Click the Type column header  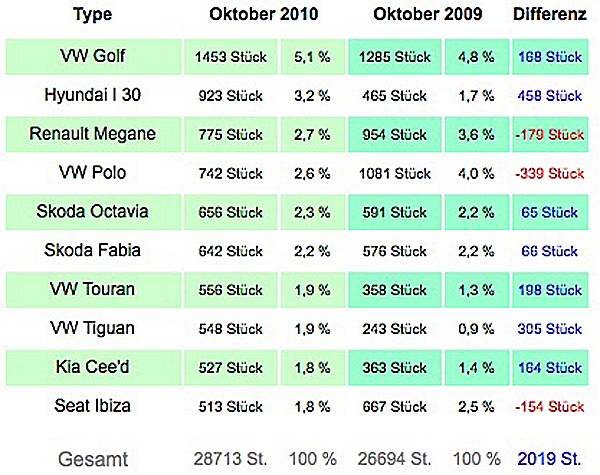(x=93, y=15)
